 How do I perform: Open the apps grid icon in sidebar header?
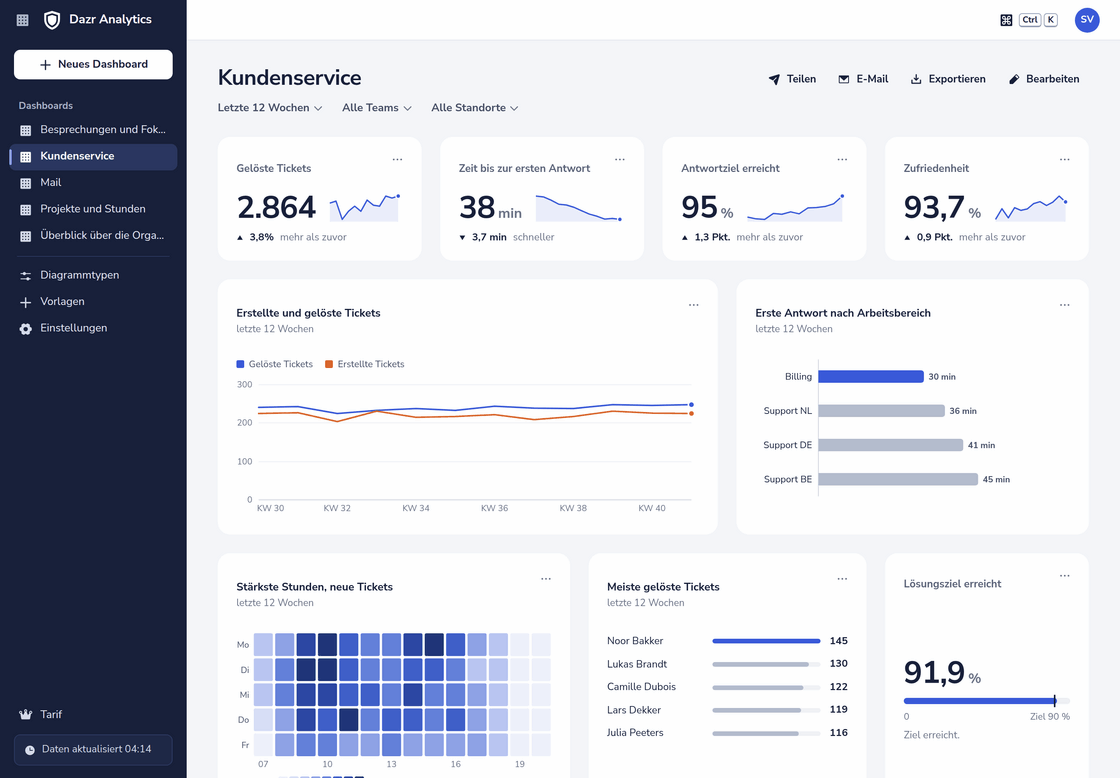click(x=23, y=20)
